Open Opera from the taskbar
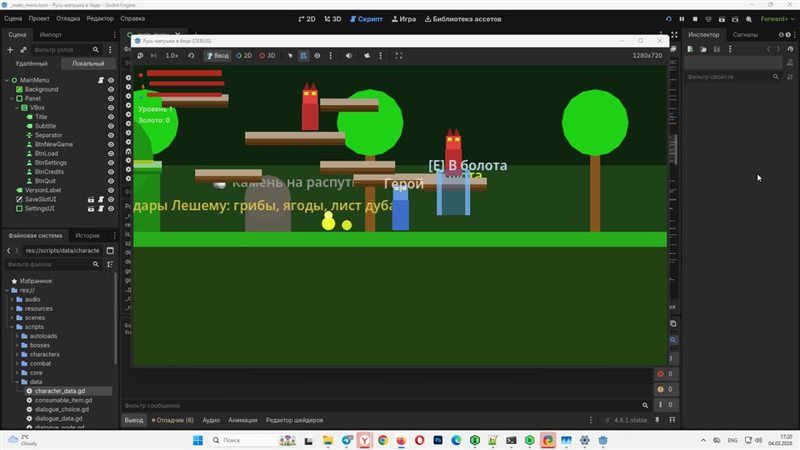Image resolution: width=800 pixels, height=450 pixels. click(419, 440)
